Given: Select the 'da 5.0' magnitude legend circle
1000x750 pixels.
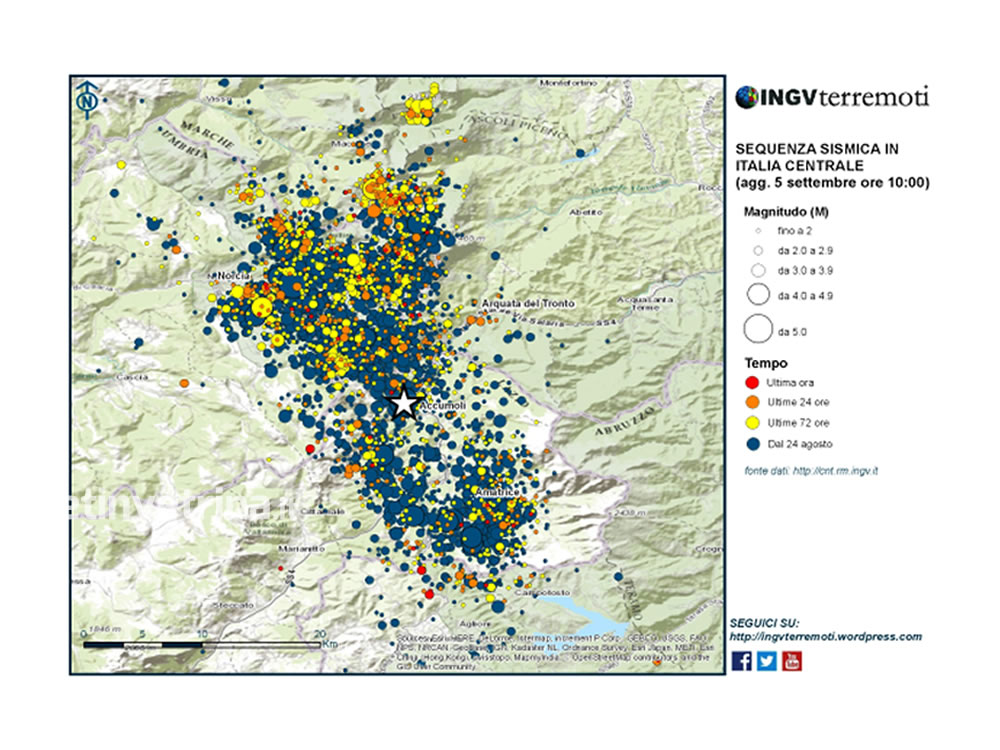Looking at the screenshot, I should 758,329.
